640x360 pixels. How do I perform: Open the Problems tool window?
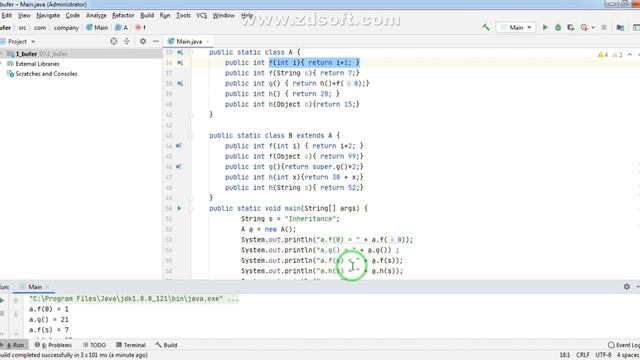click(x=53, y=345)
